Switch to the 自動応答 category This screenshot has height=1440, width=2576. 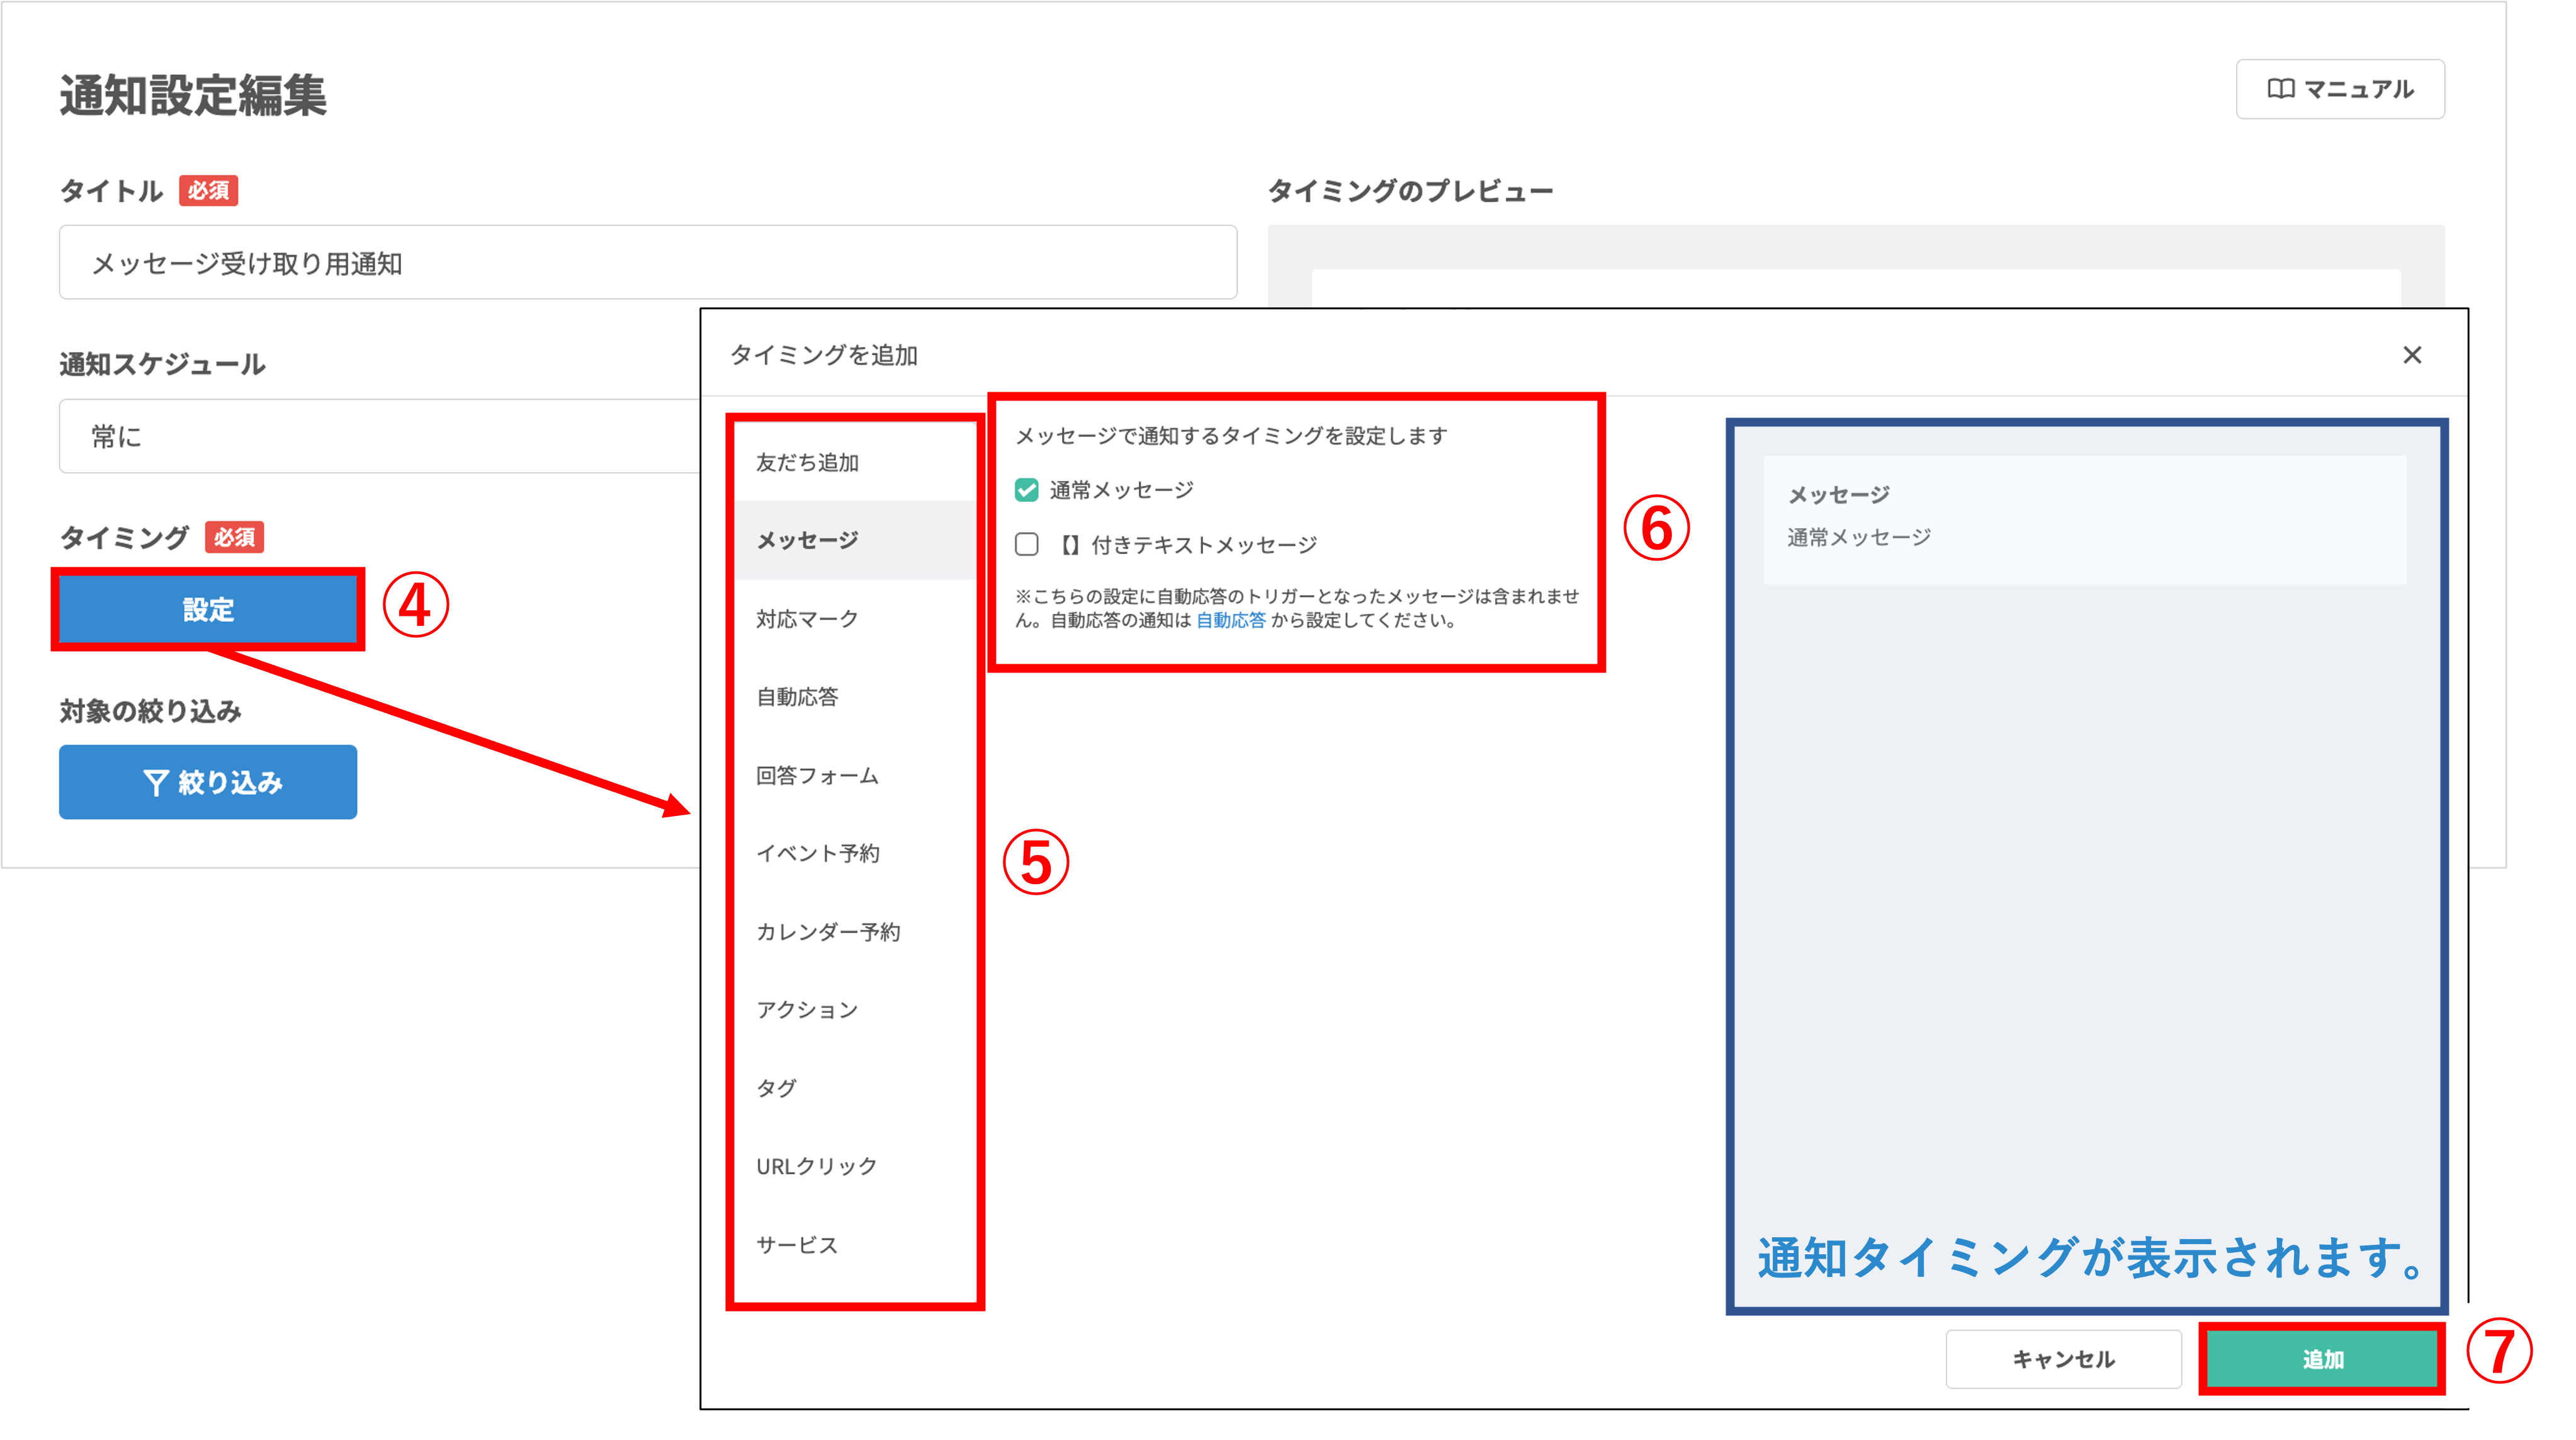(x=797, y=697)
